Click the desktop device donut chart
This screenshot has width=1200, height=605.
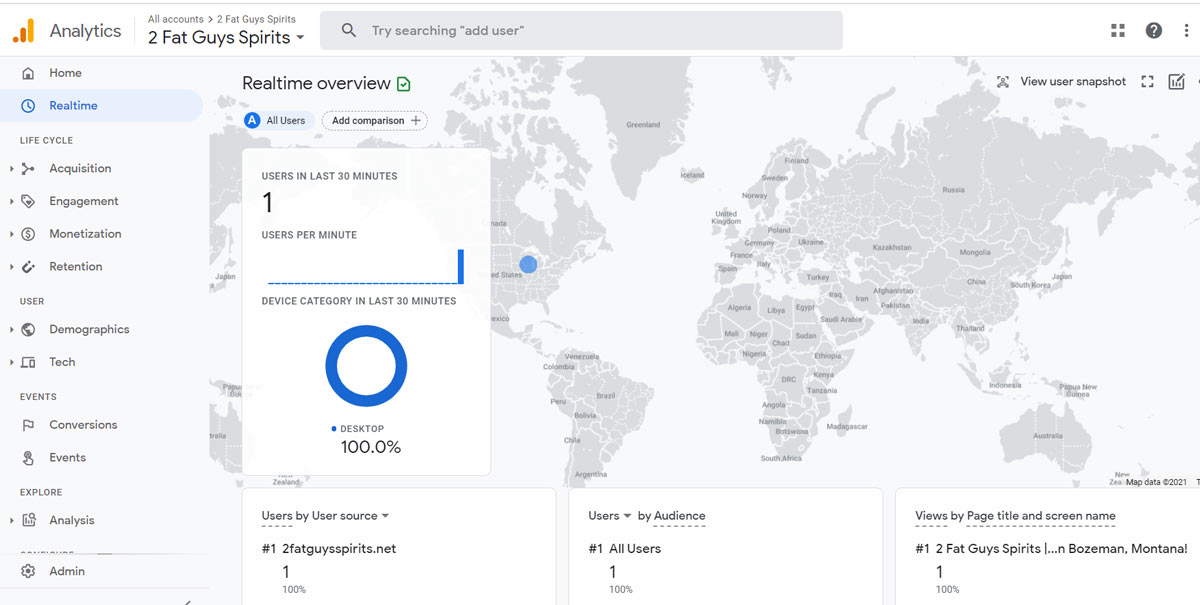coord(366,366)
